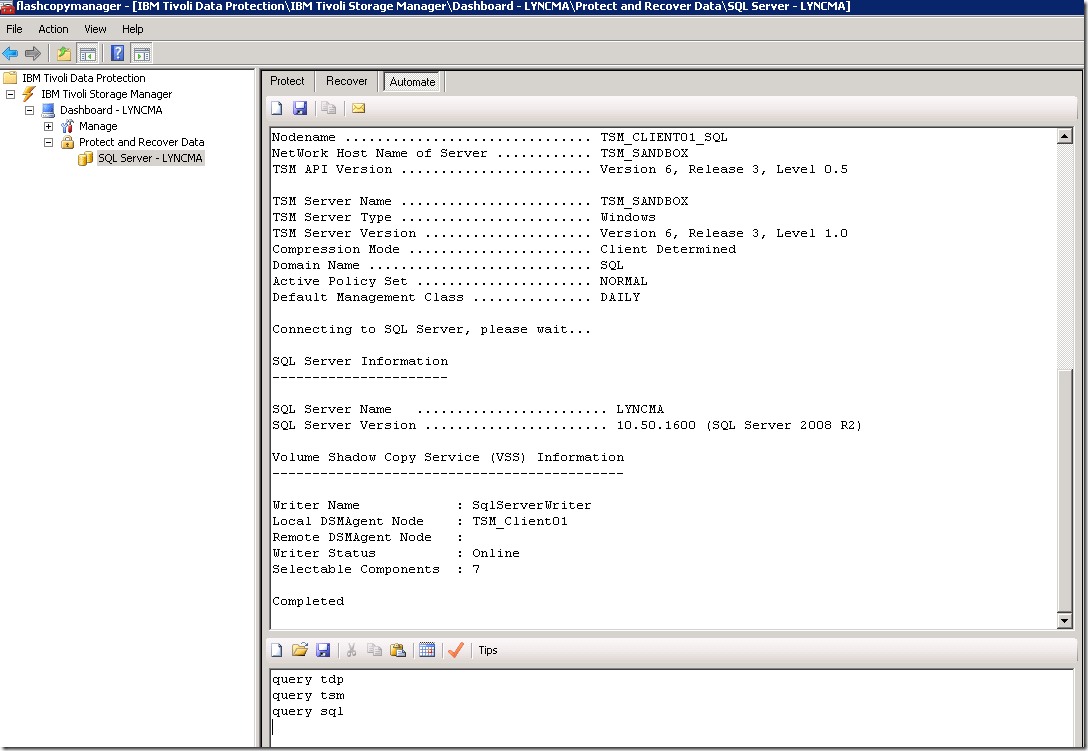Open a command file with the folder icon
Screen dimensions: 1088x751
[300, 650]
